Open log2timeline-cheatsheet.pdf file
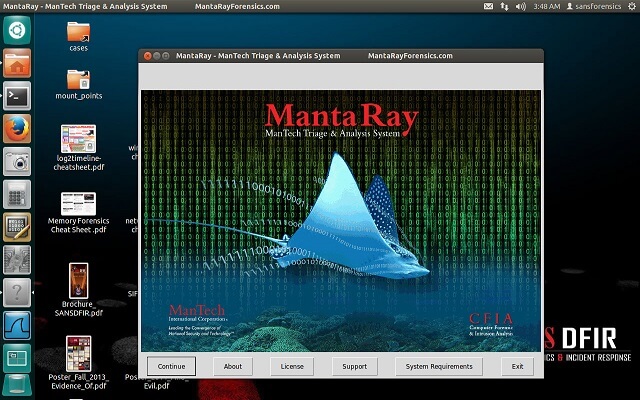Viewport: 640px width, 400px height. [78, 141]
